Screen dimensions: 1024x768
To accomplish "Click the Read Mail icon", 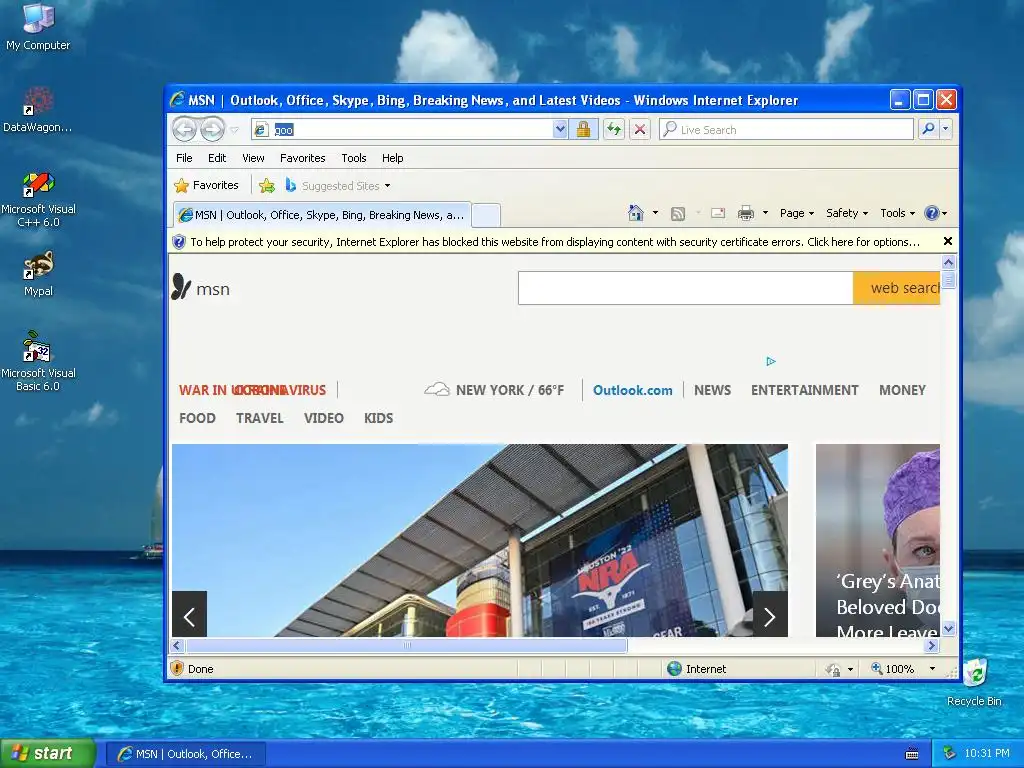I will [718, 213].
